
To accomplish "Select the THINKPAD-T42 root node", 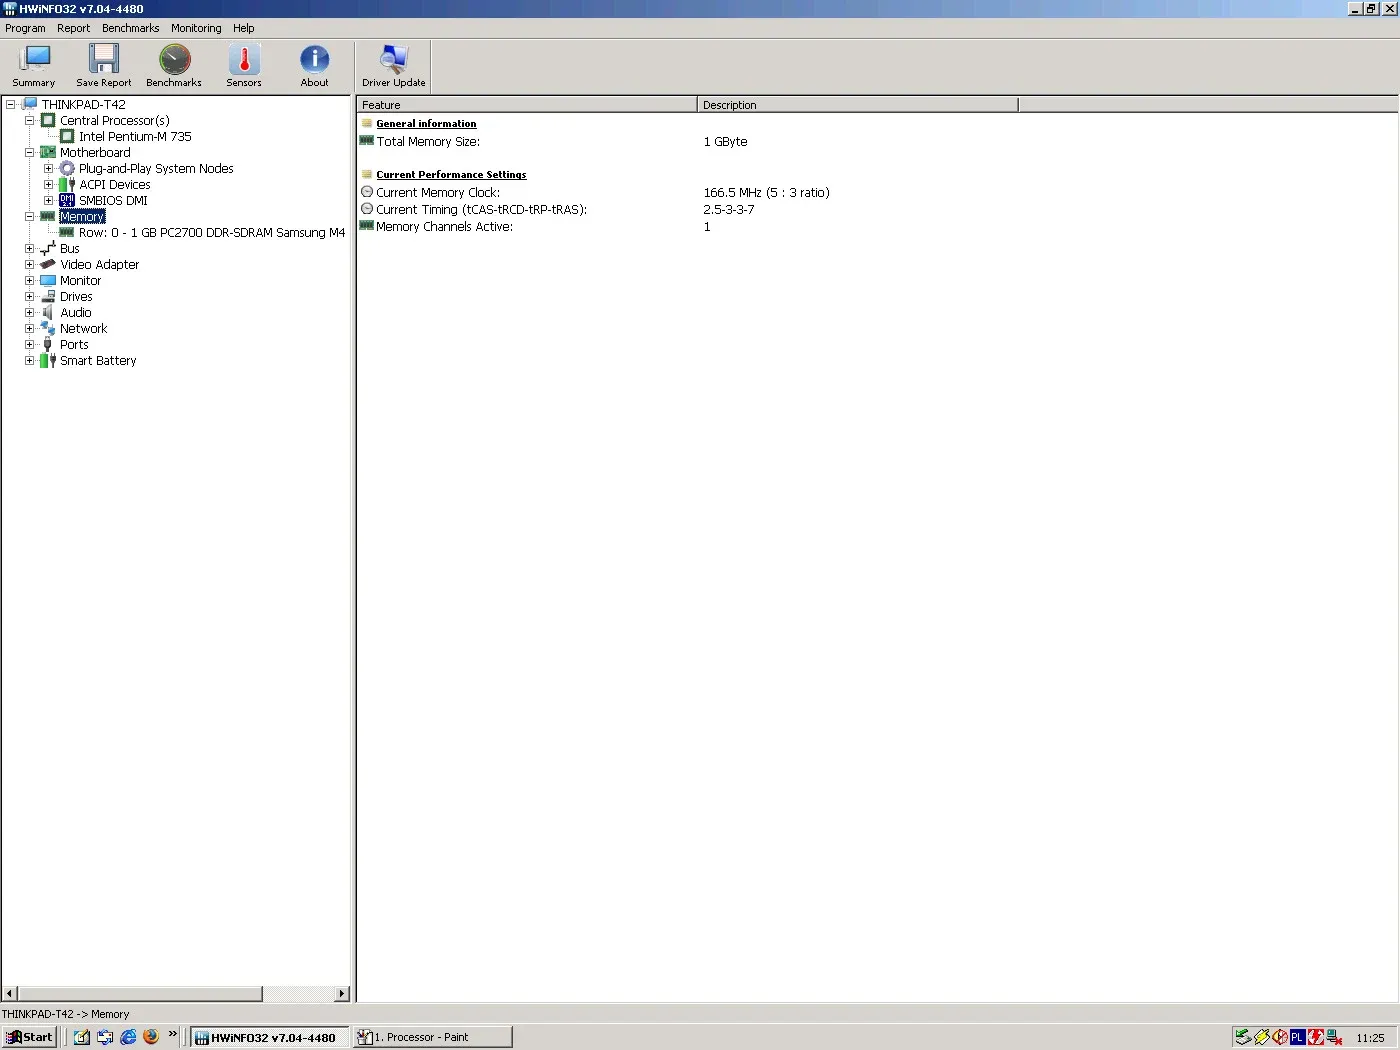I will 84,104.
